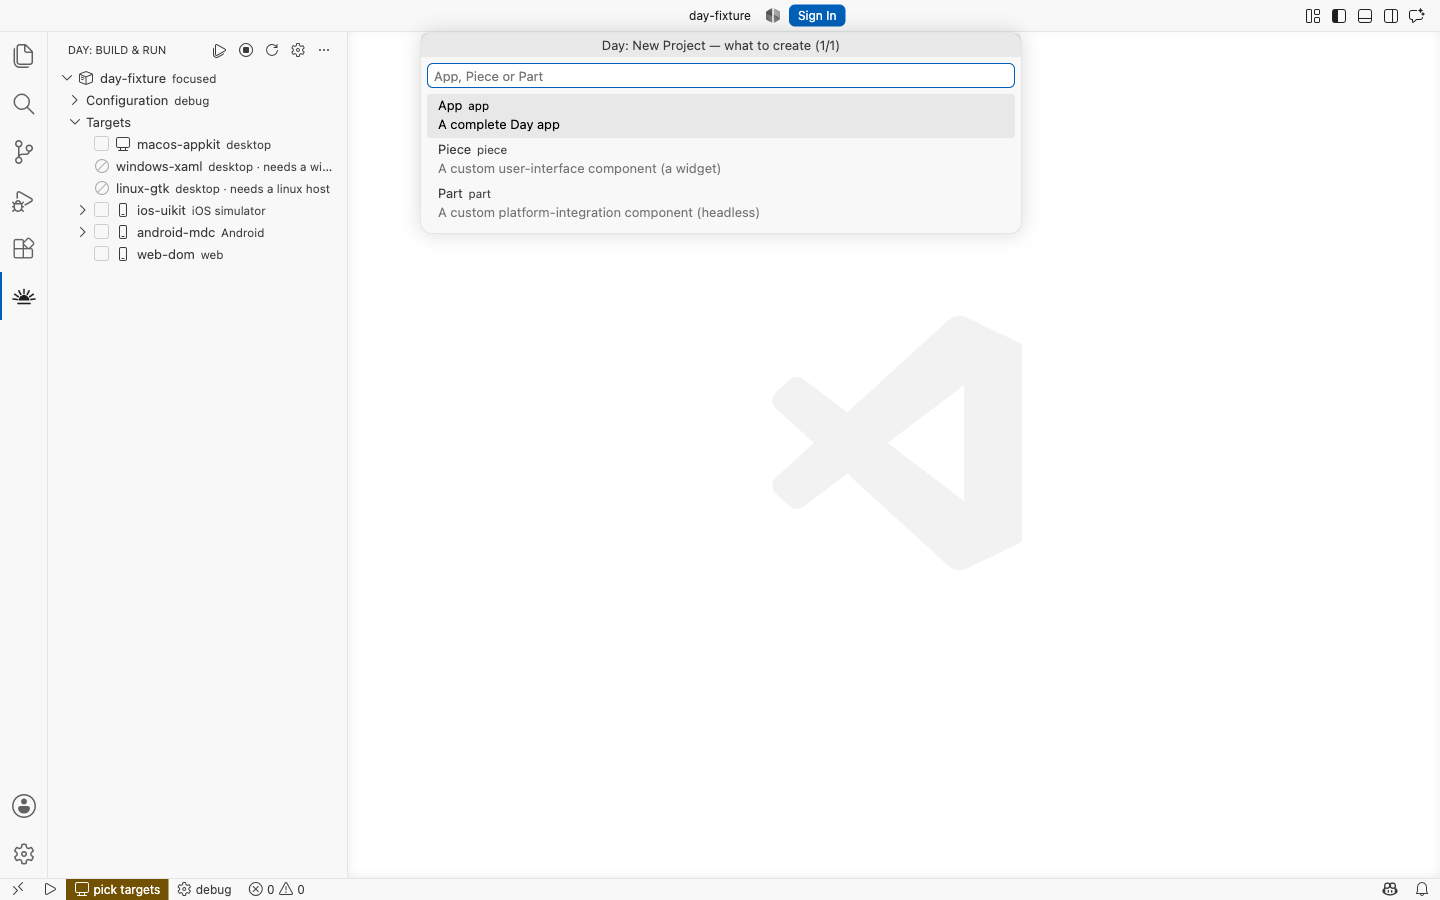The image size is (1440, 900).
Task: Click the DAY: BUILD & RUN panel title
Action: click(x=117, y=50)
